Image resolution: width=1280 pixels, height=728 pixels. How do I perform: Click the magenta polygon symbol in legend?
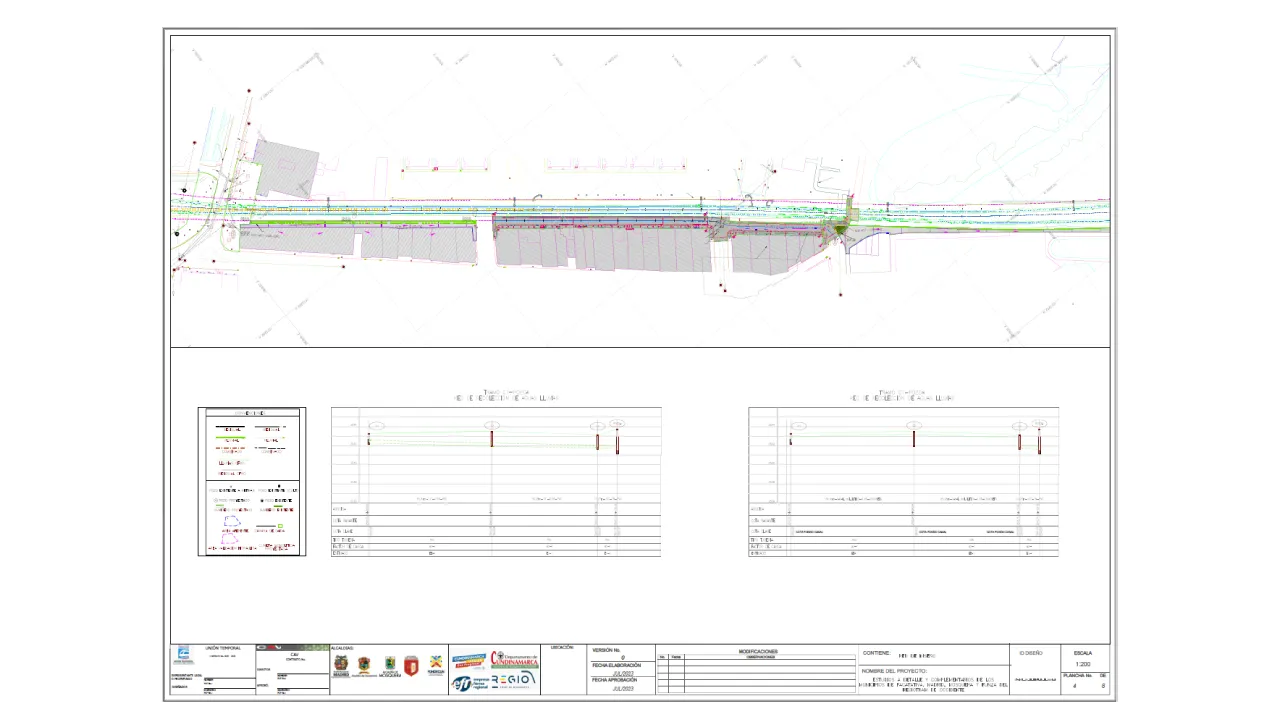pos(231,541)
